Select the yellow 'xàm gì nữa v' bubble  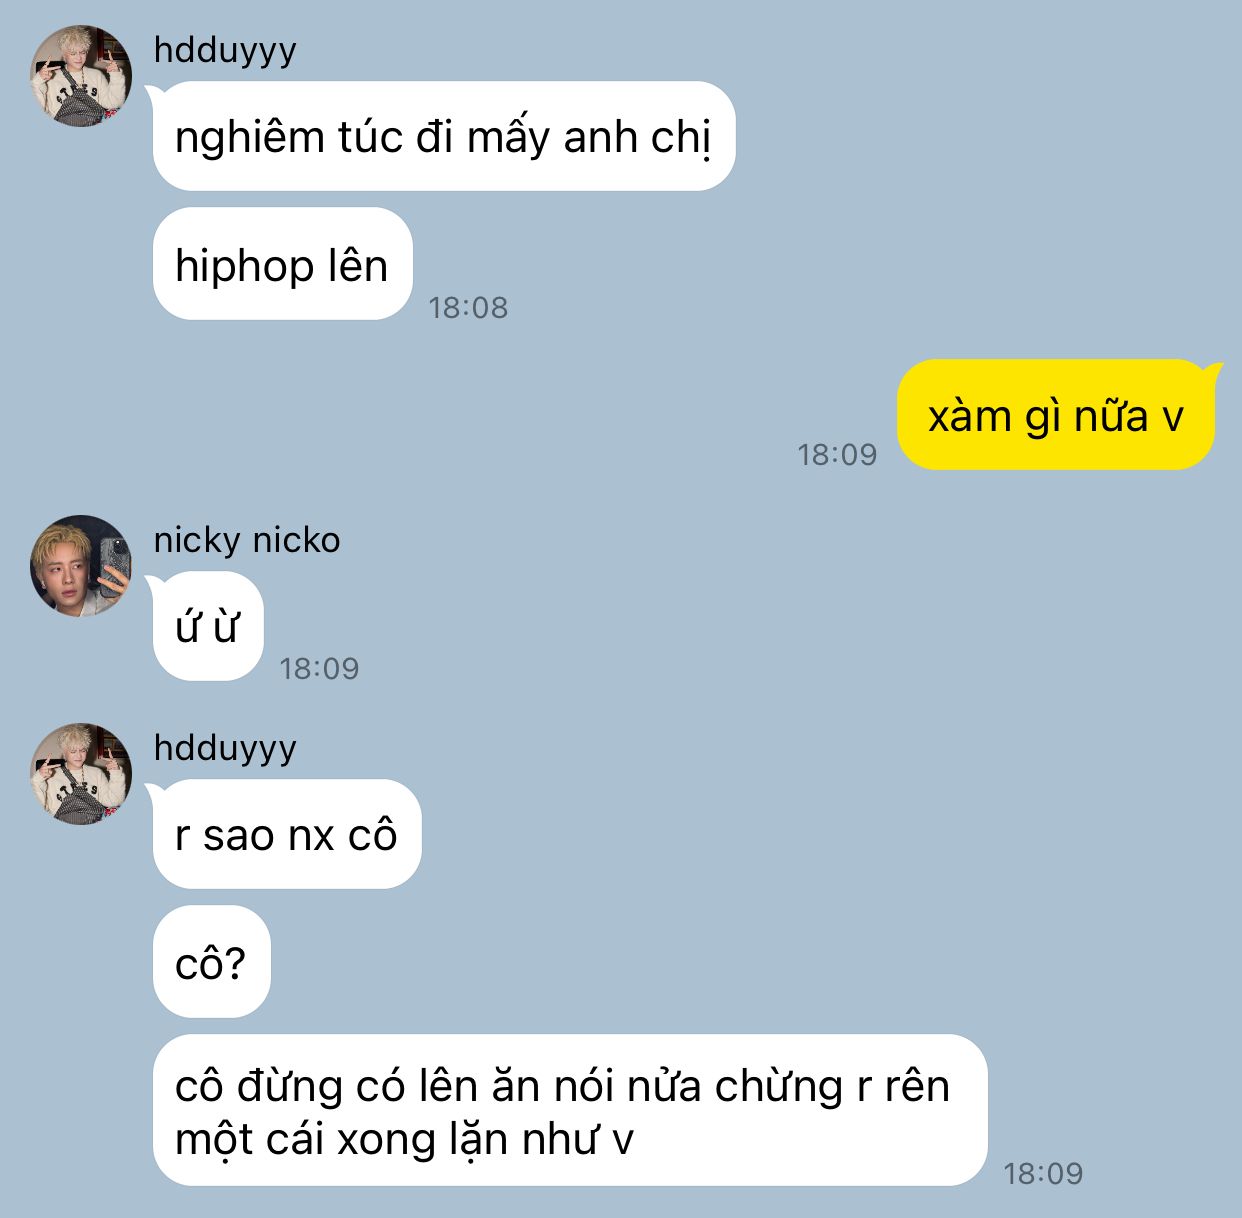pos(1056,415)
